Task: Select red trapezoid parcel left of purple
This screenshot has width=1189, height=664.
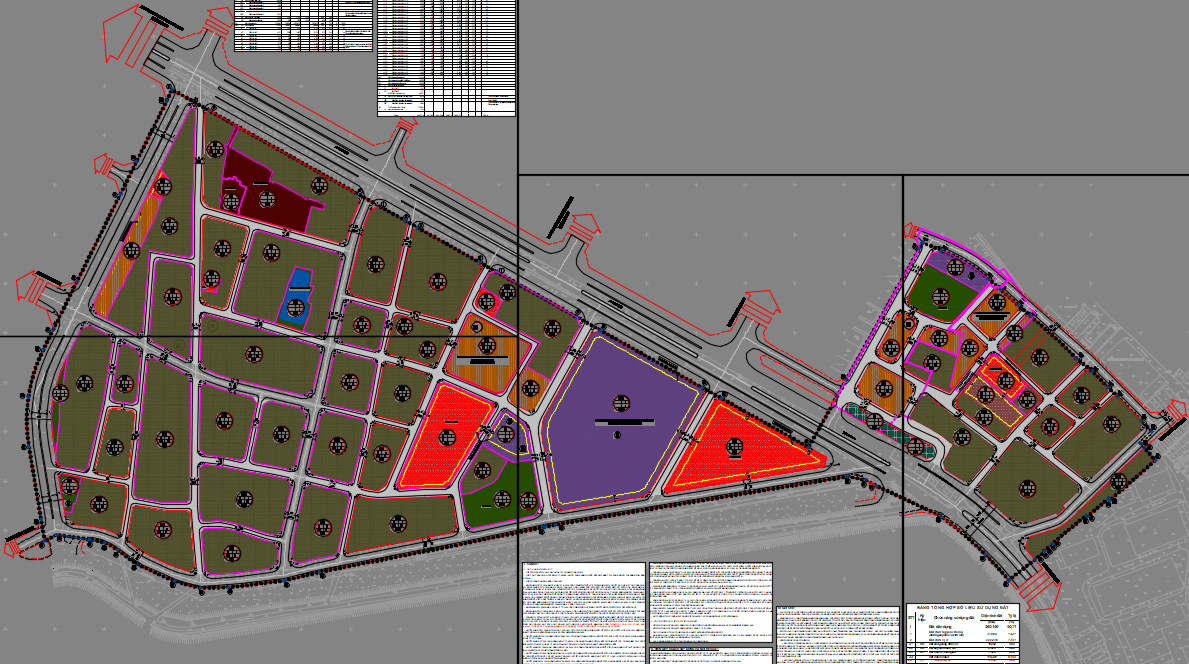Action: point(443,437)
